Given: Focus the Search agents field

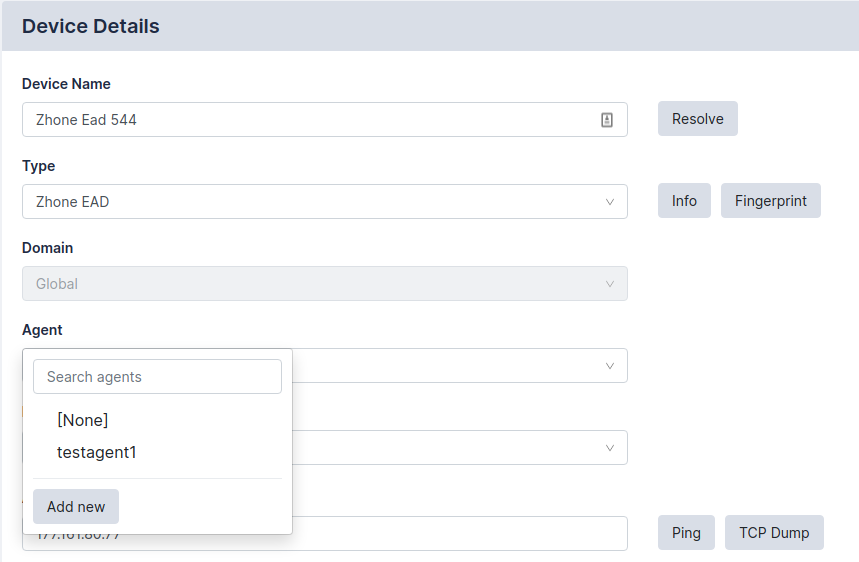Looking at the screenshot, I should coord(157,377).
